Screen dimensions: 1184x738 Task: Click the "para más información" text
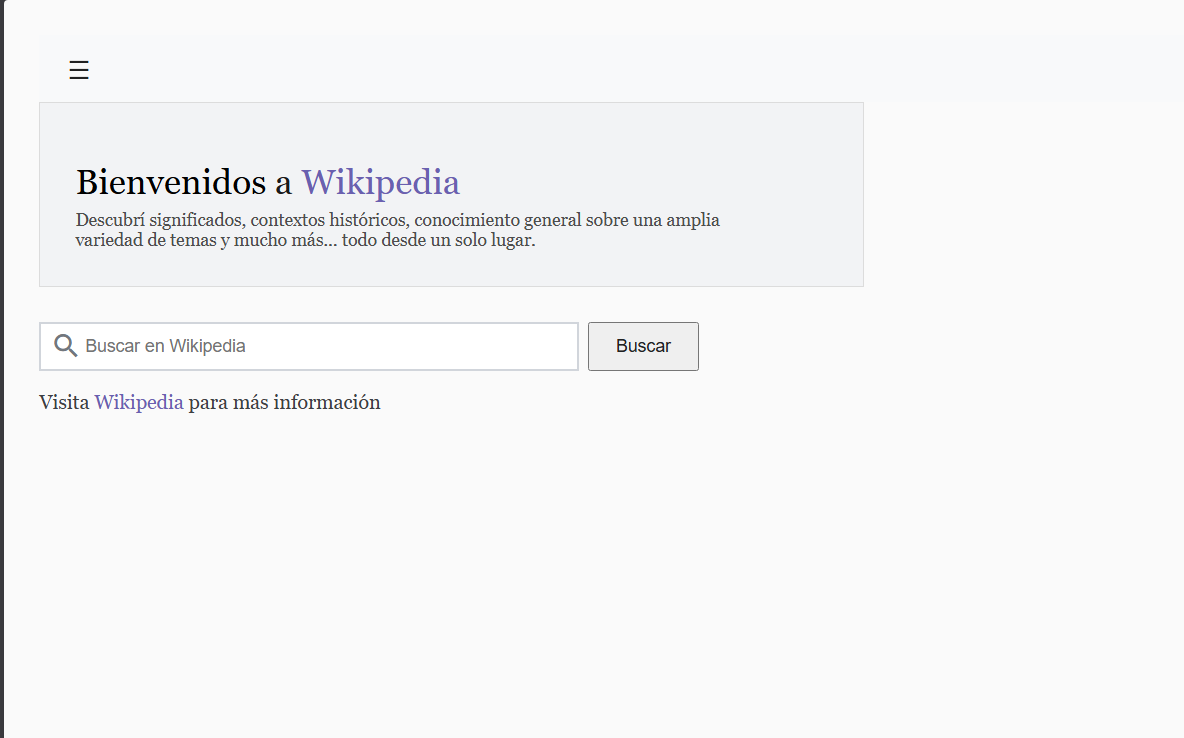pyautogui.click(x=284, y=402)
